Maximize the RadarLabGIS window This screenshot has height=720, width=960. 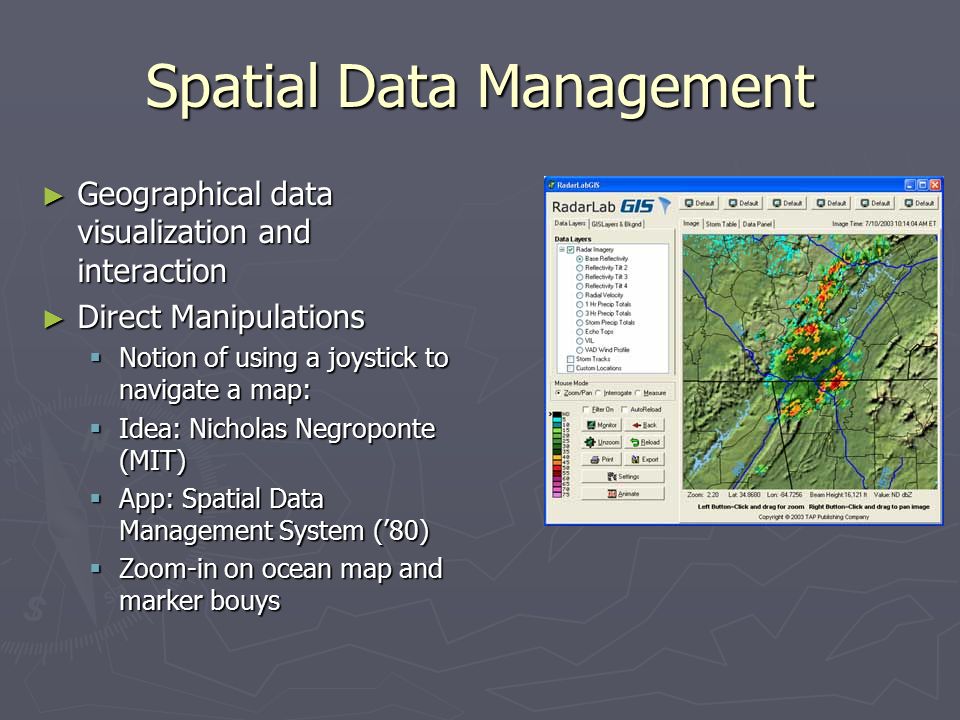coord(922,185)
